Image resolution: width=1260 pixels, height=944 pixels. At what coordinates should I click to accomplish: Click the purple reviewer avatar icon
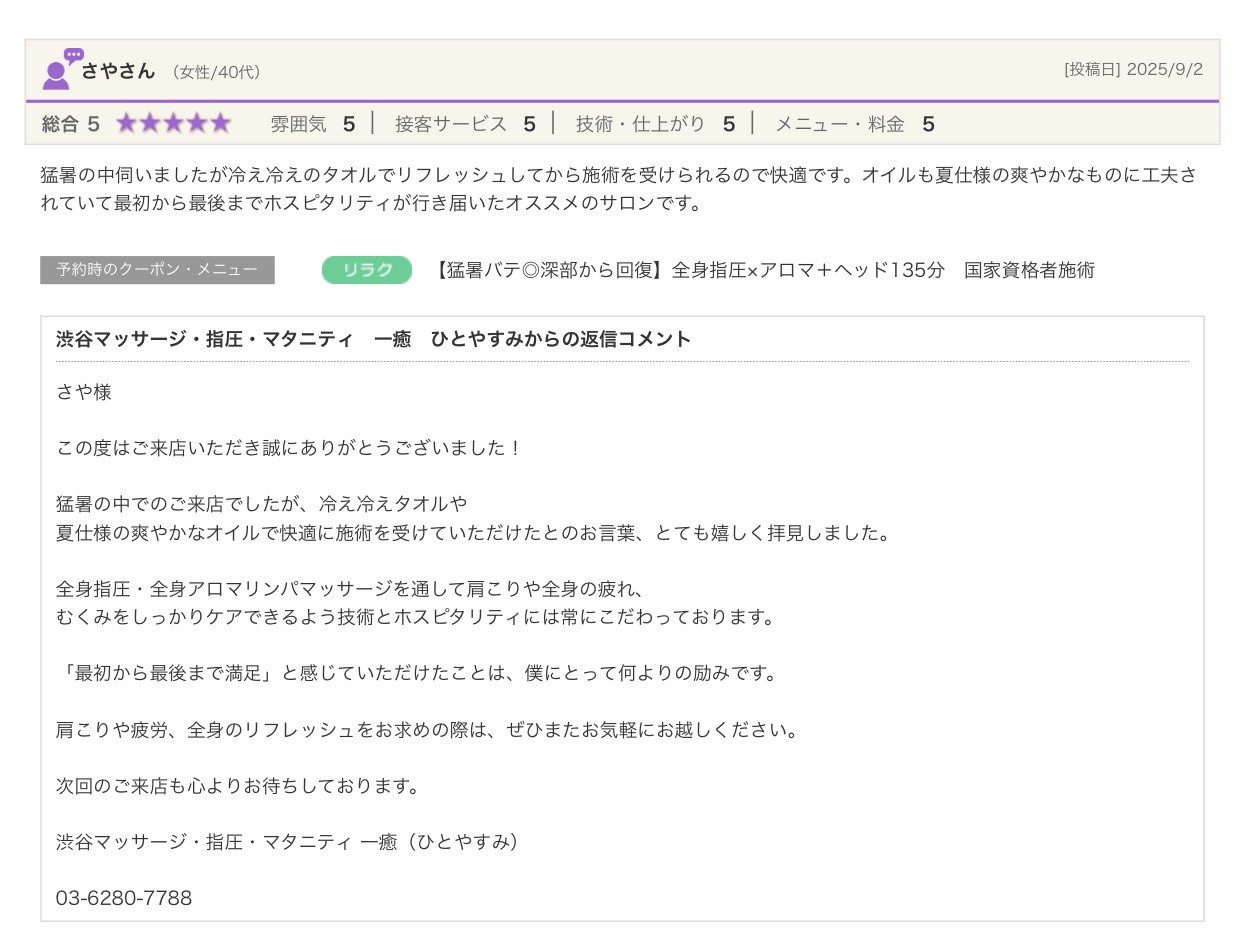60,70
